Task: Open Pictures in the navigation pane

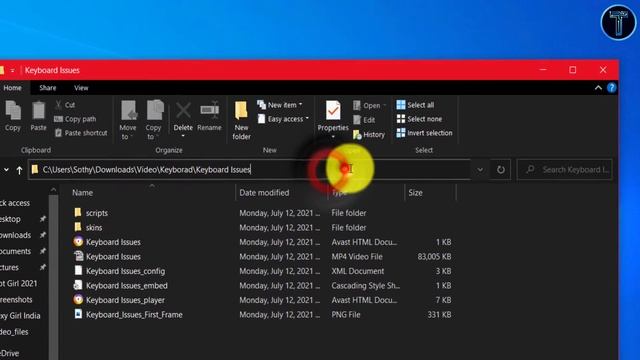Action: (x=9, y=267)
